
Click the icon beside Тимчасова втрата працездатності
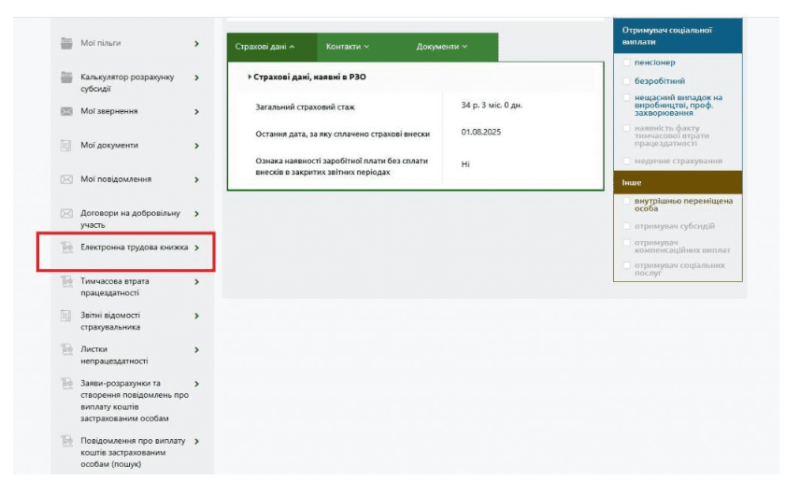(66, 283)
